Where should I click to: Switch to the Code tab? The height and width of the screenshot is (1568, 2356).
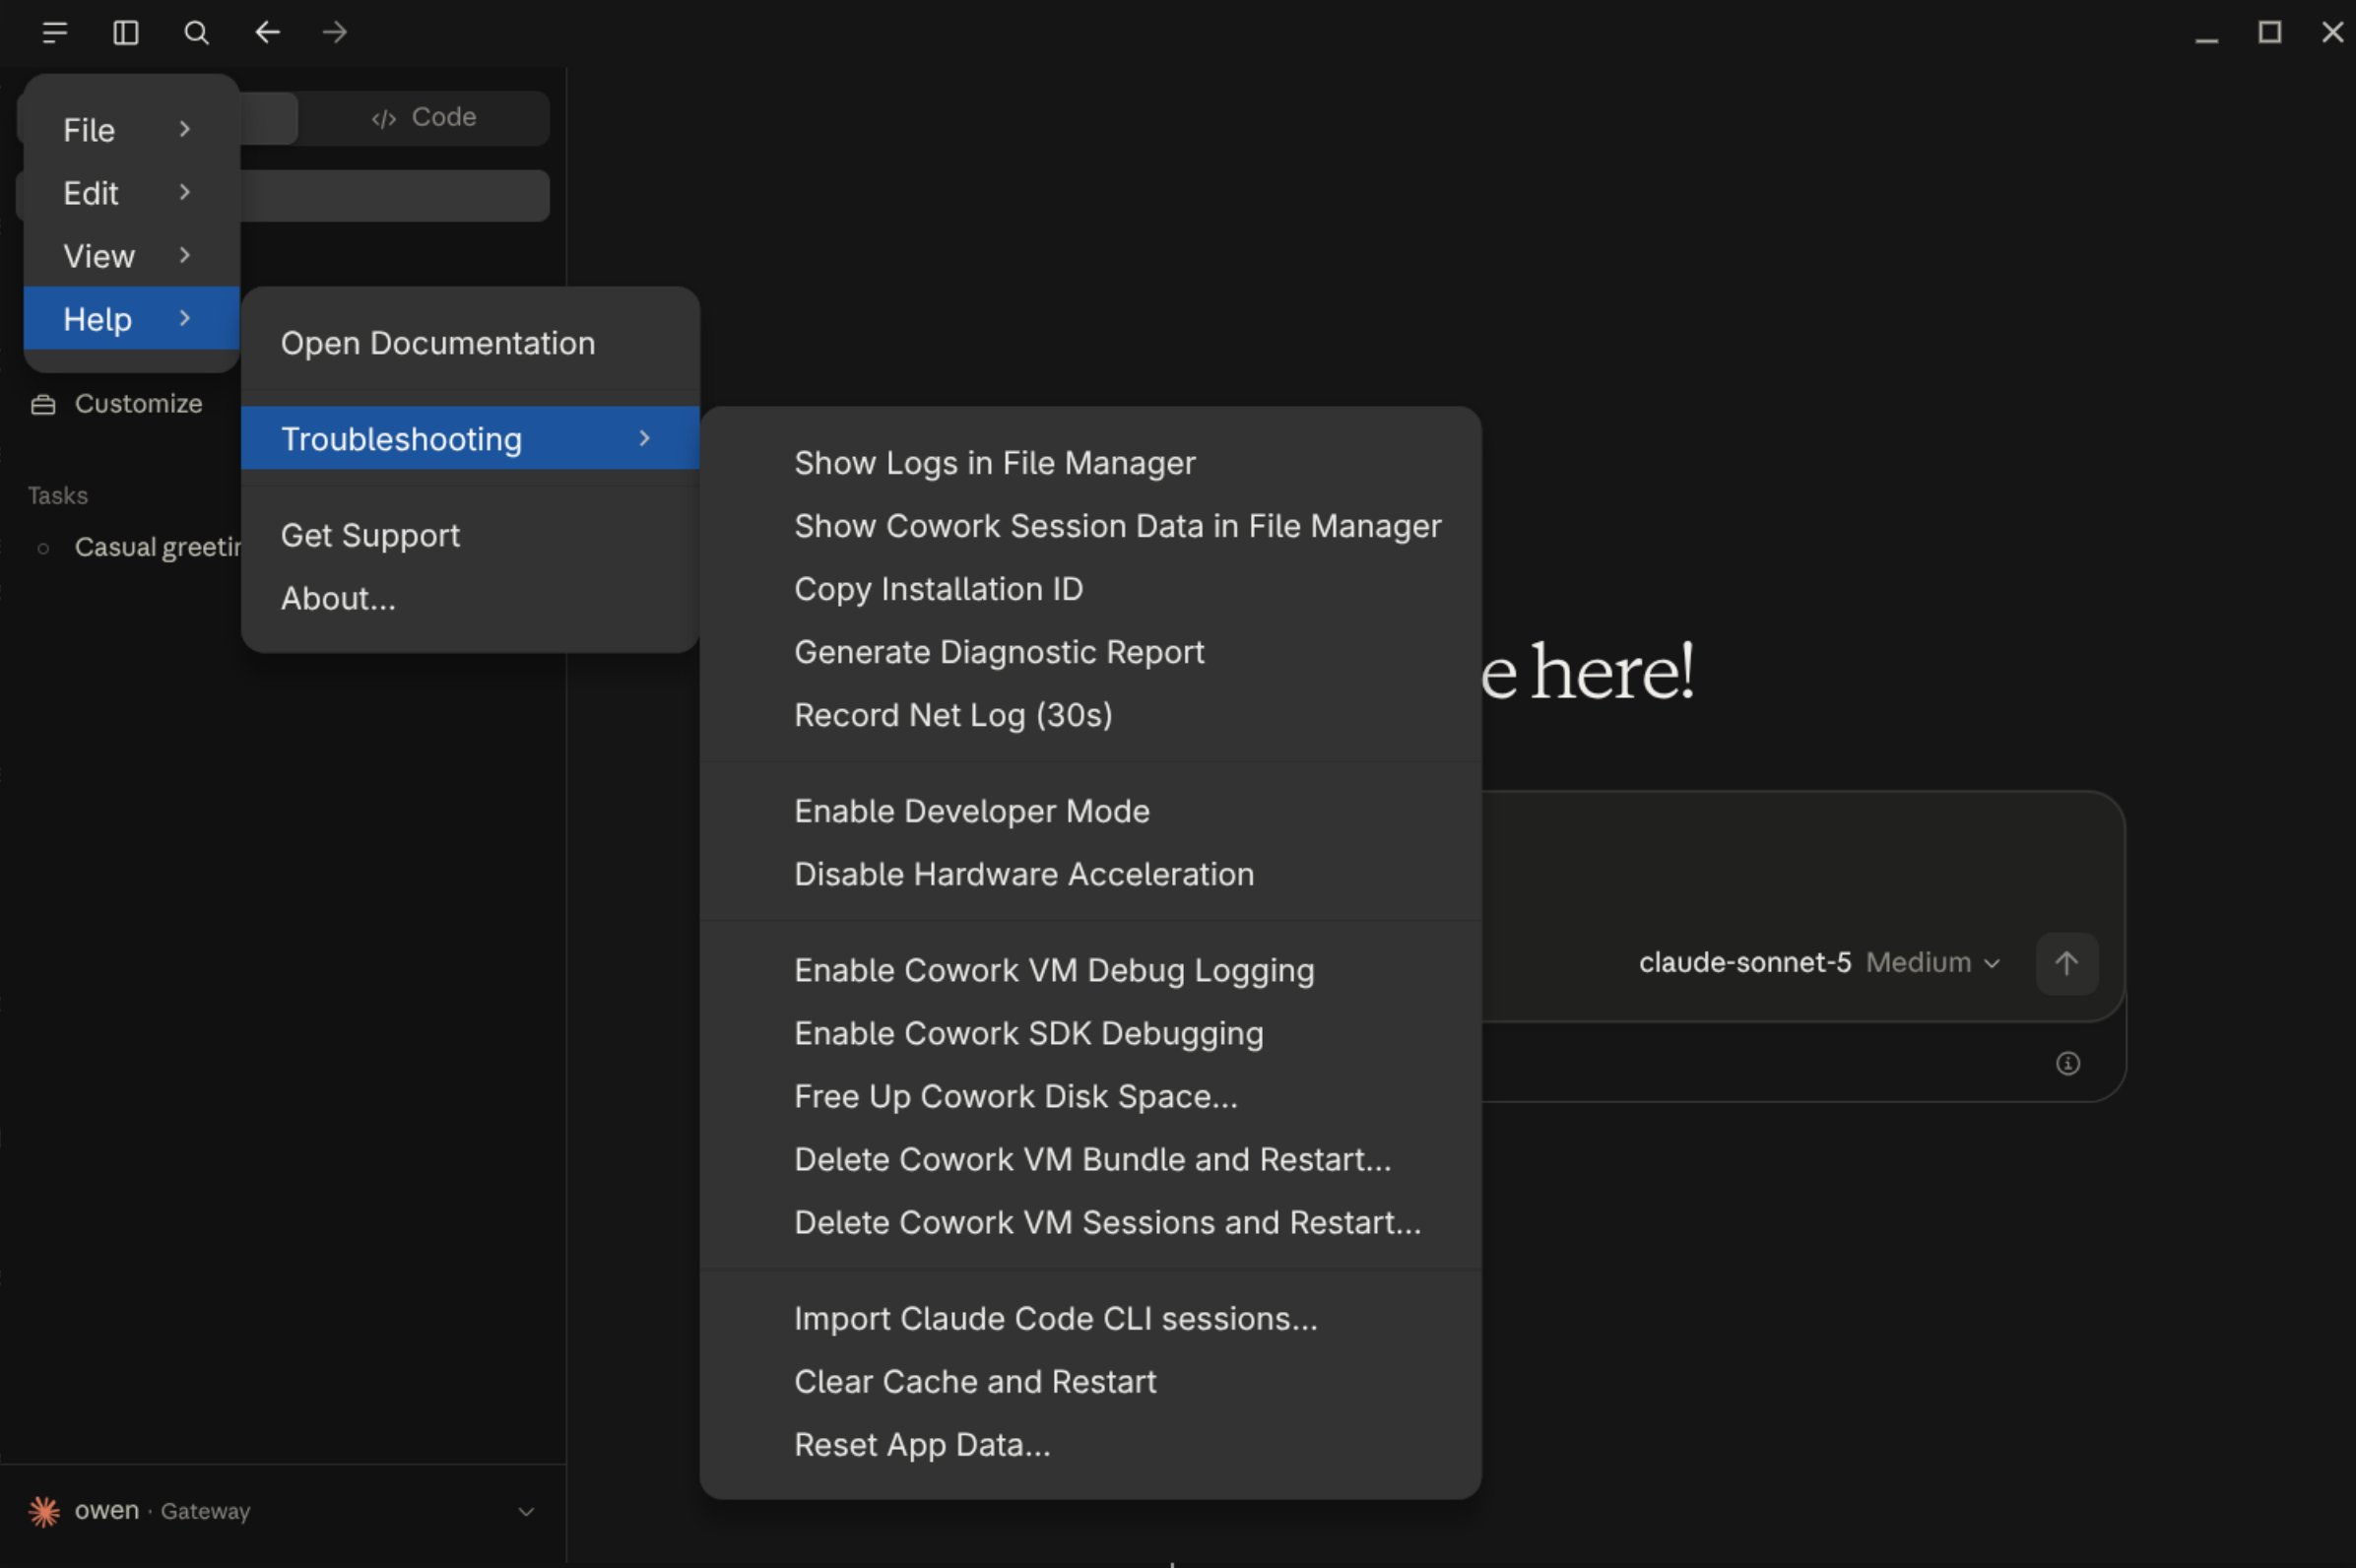click(x=424, y=118)
